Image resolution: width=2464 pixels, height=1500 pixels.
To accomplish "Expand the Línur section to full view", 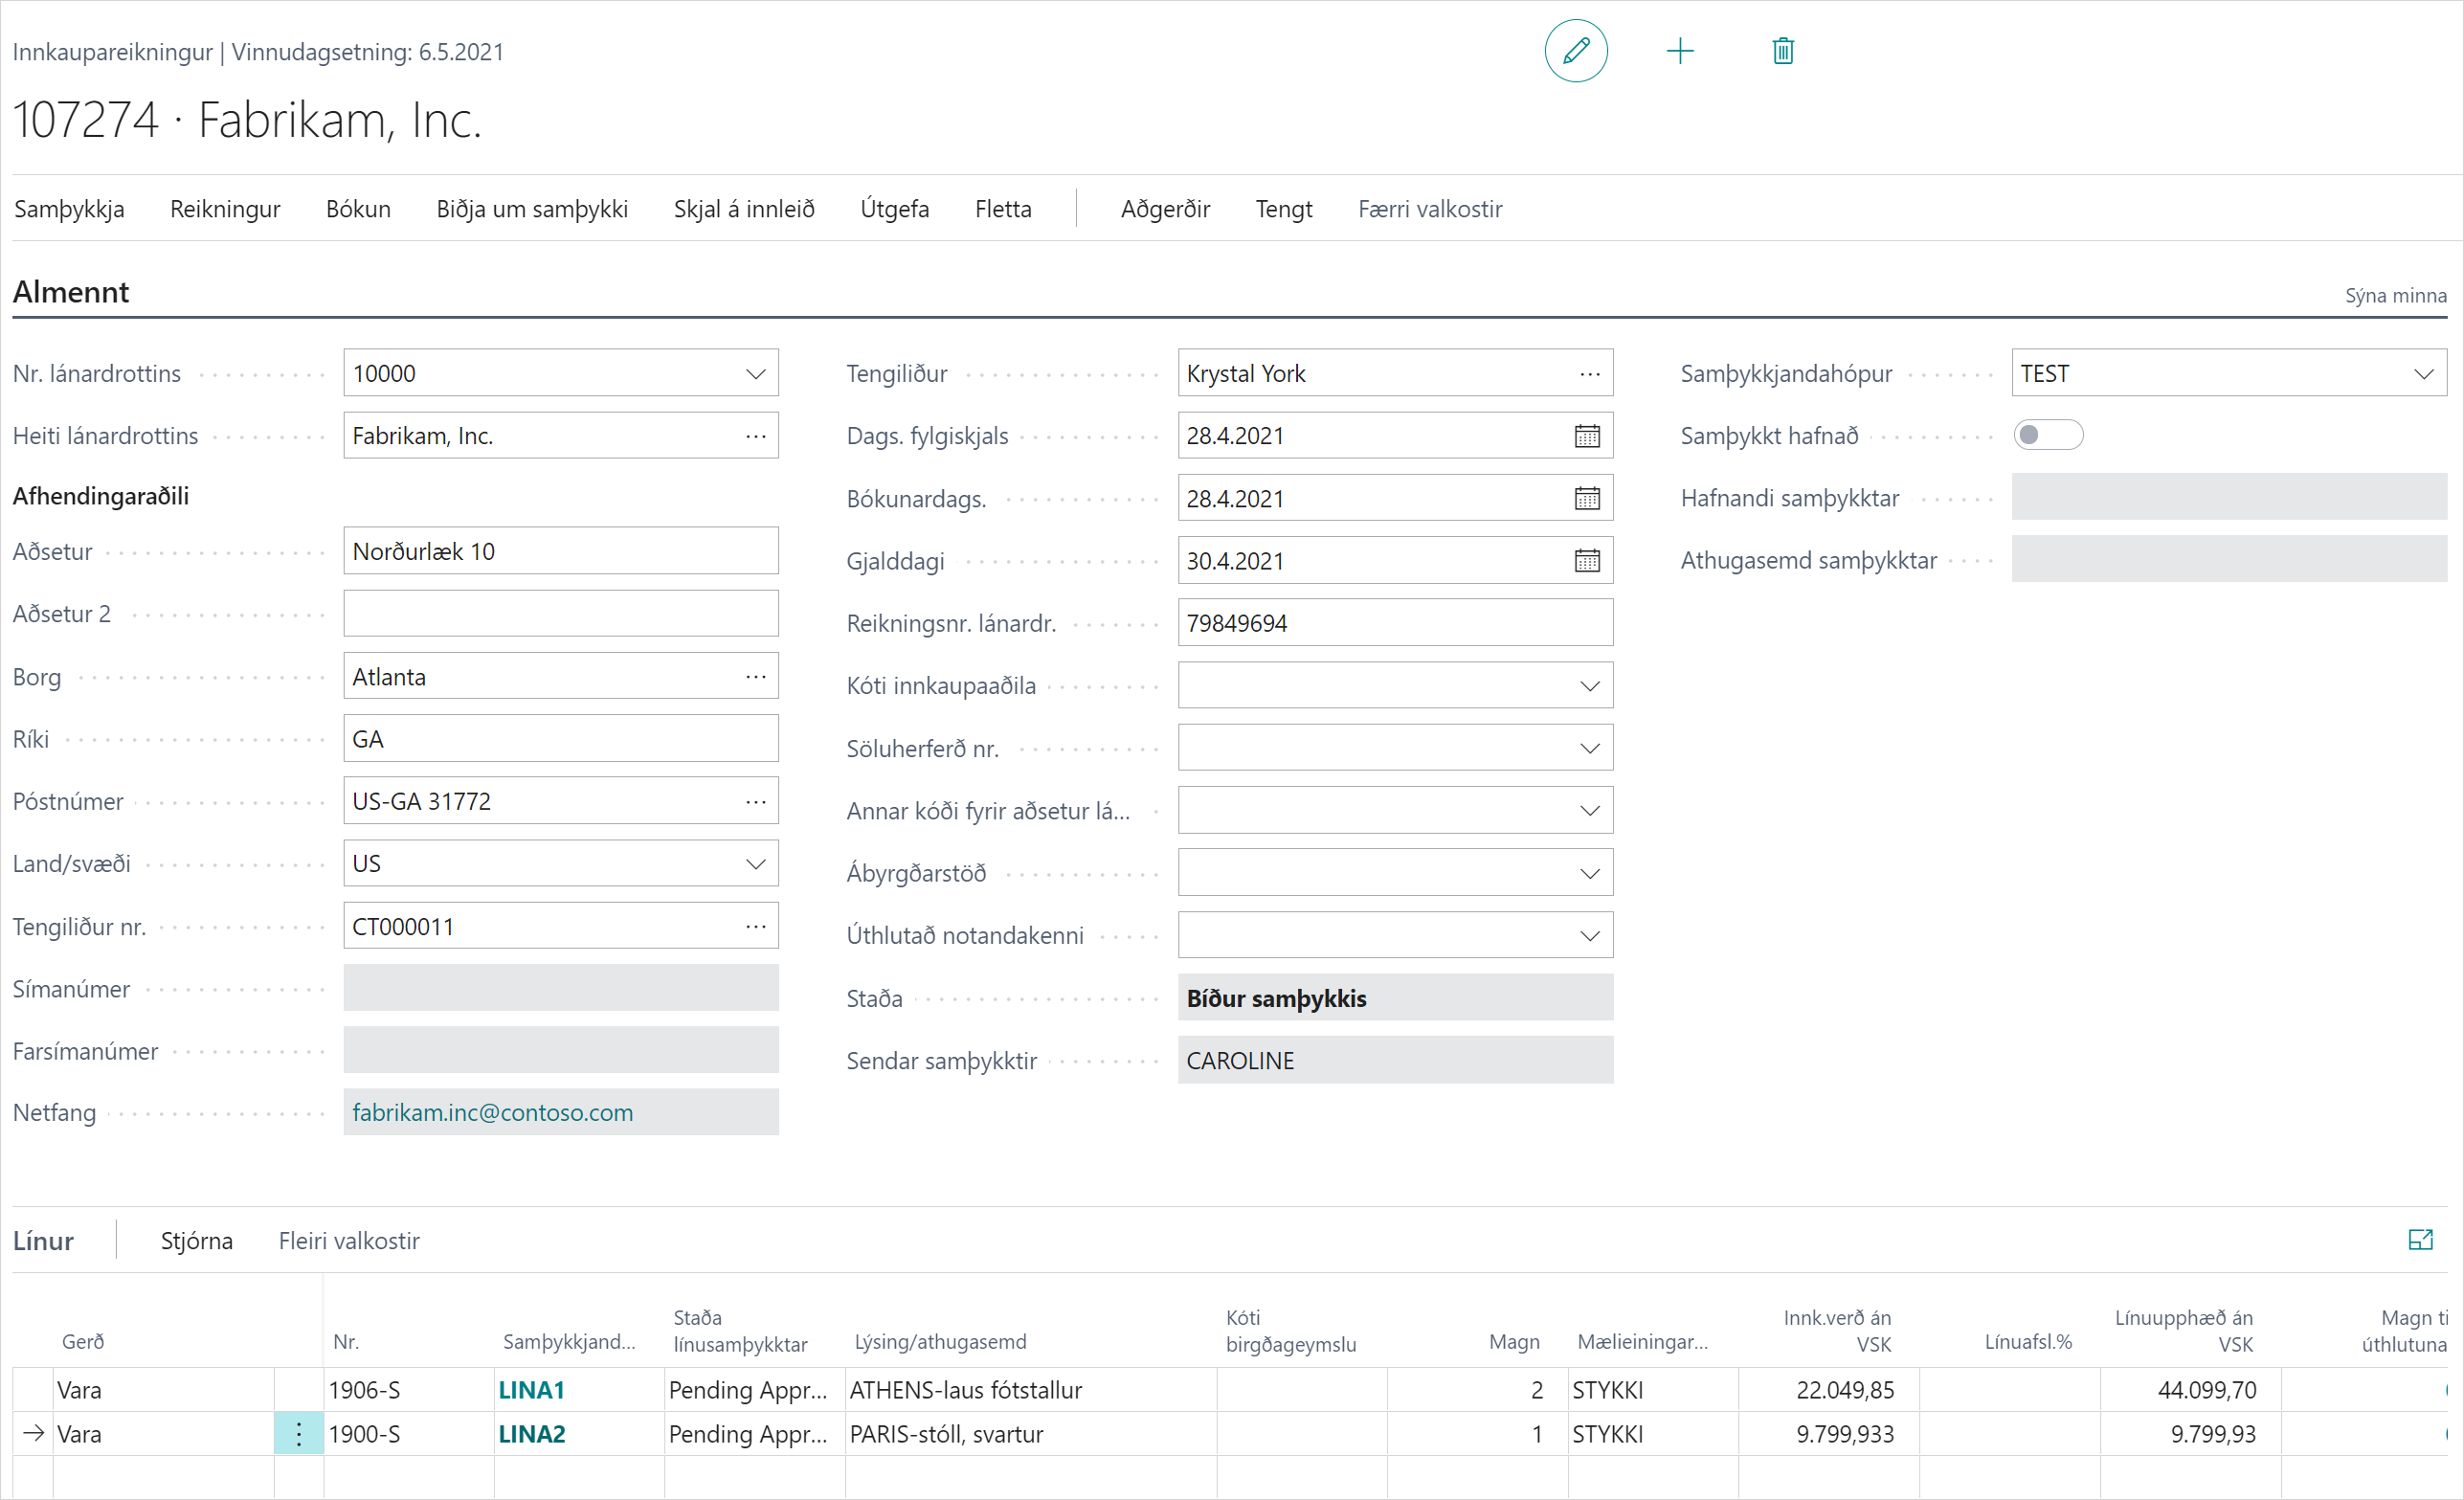I will pos(2420,1240).
